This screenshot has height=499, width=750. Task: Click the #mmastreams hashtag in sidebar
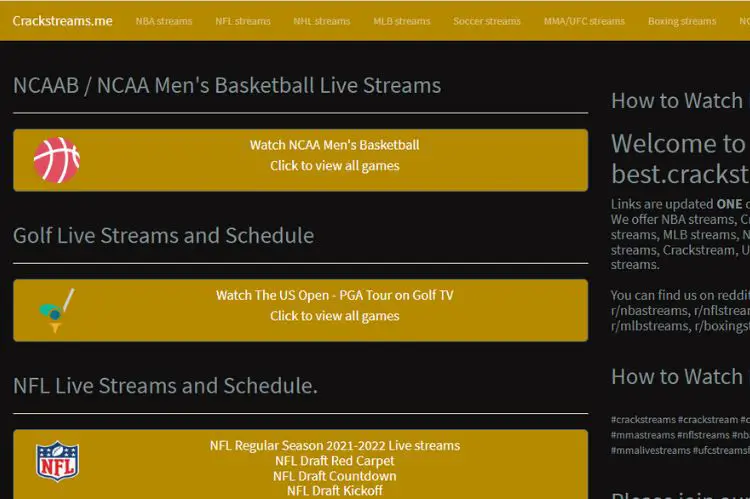pos(643,435)
